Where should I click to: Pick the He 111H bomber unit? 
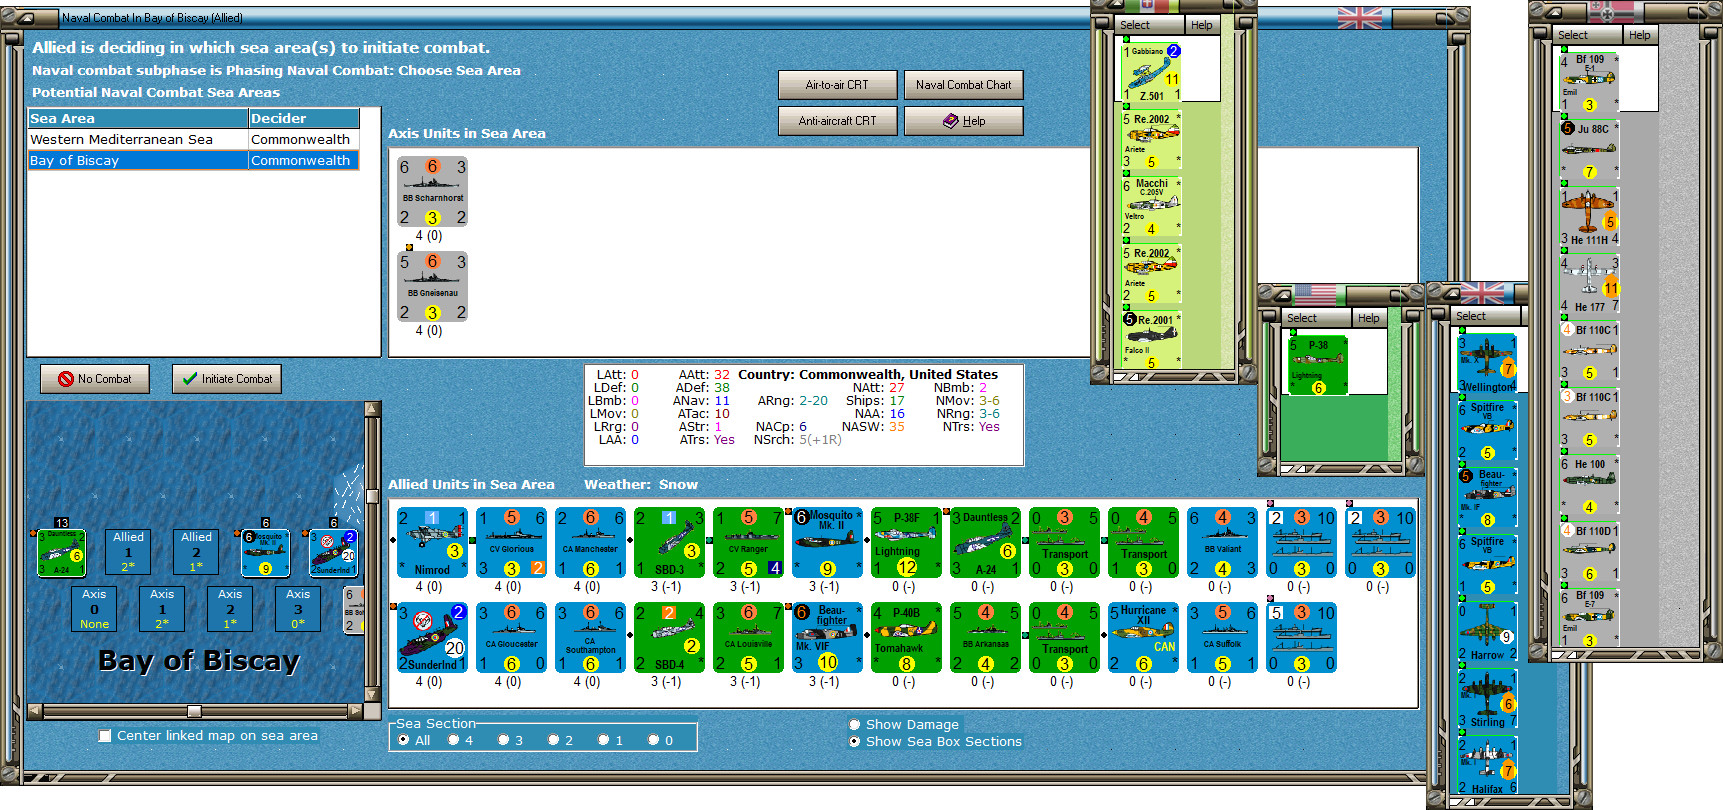1589,217
